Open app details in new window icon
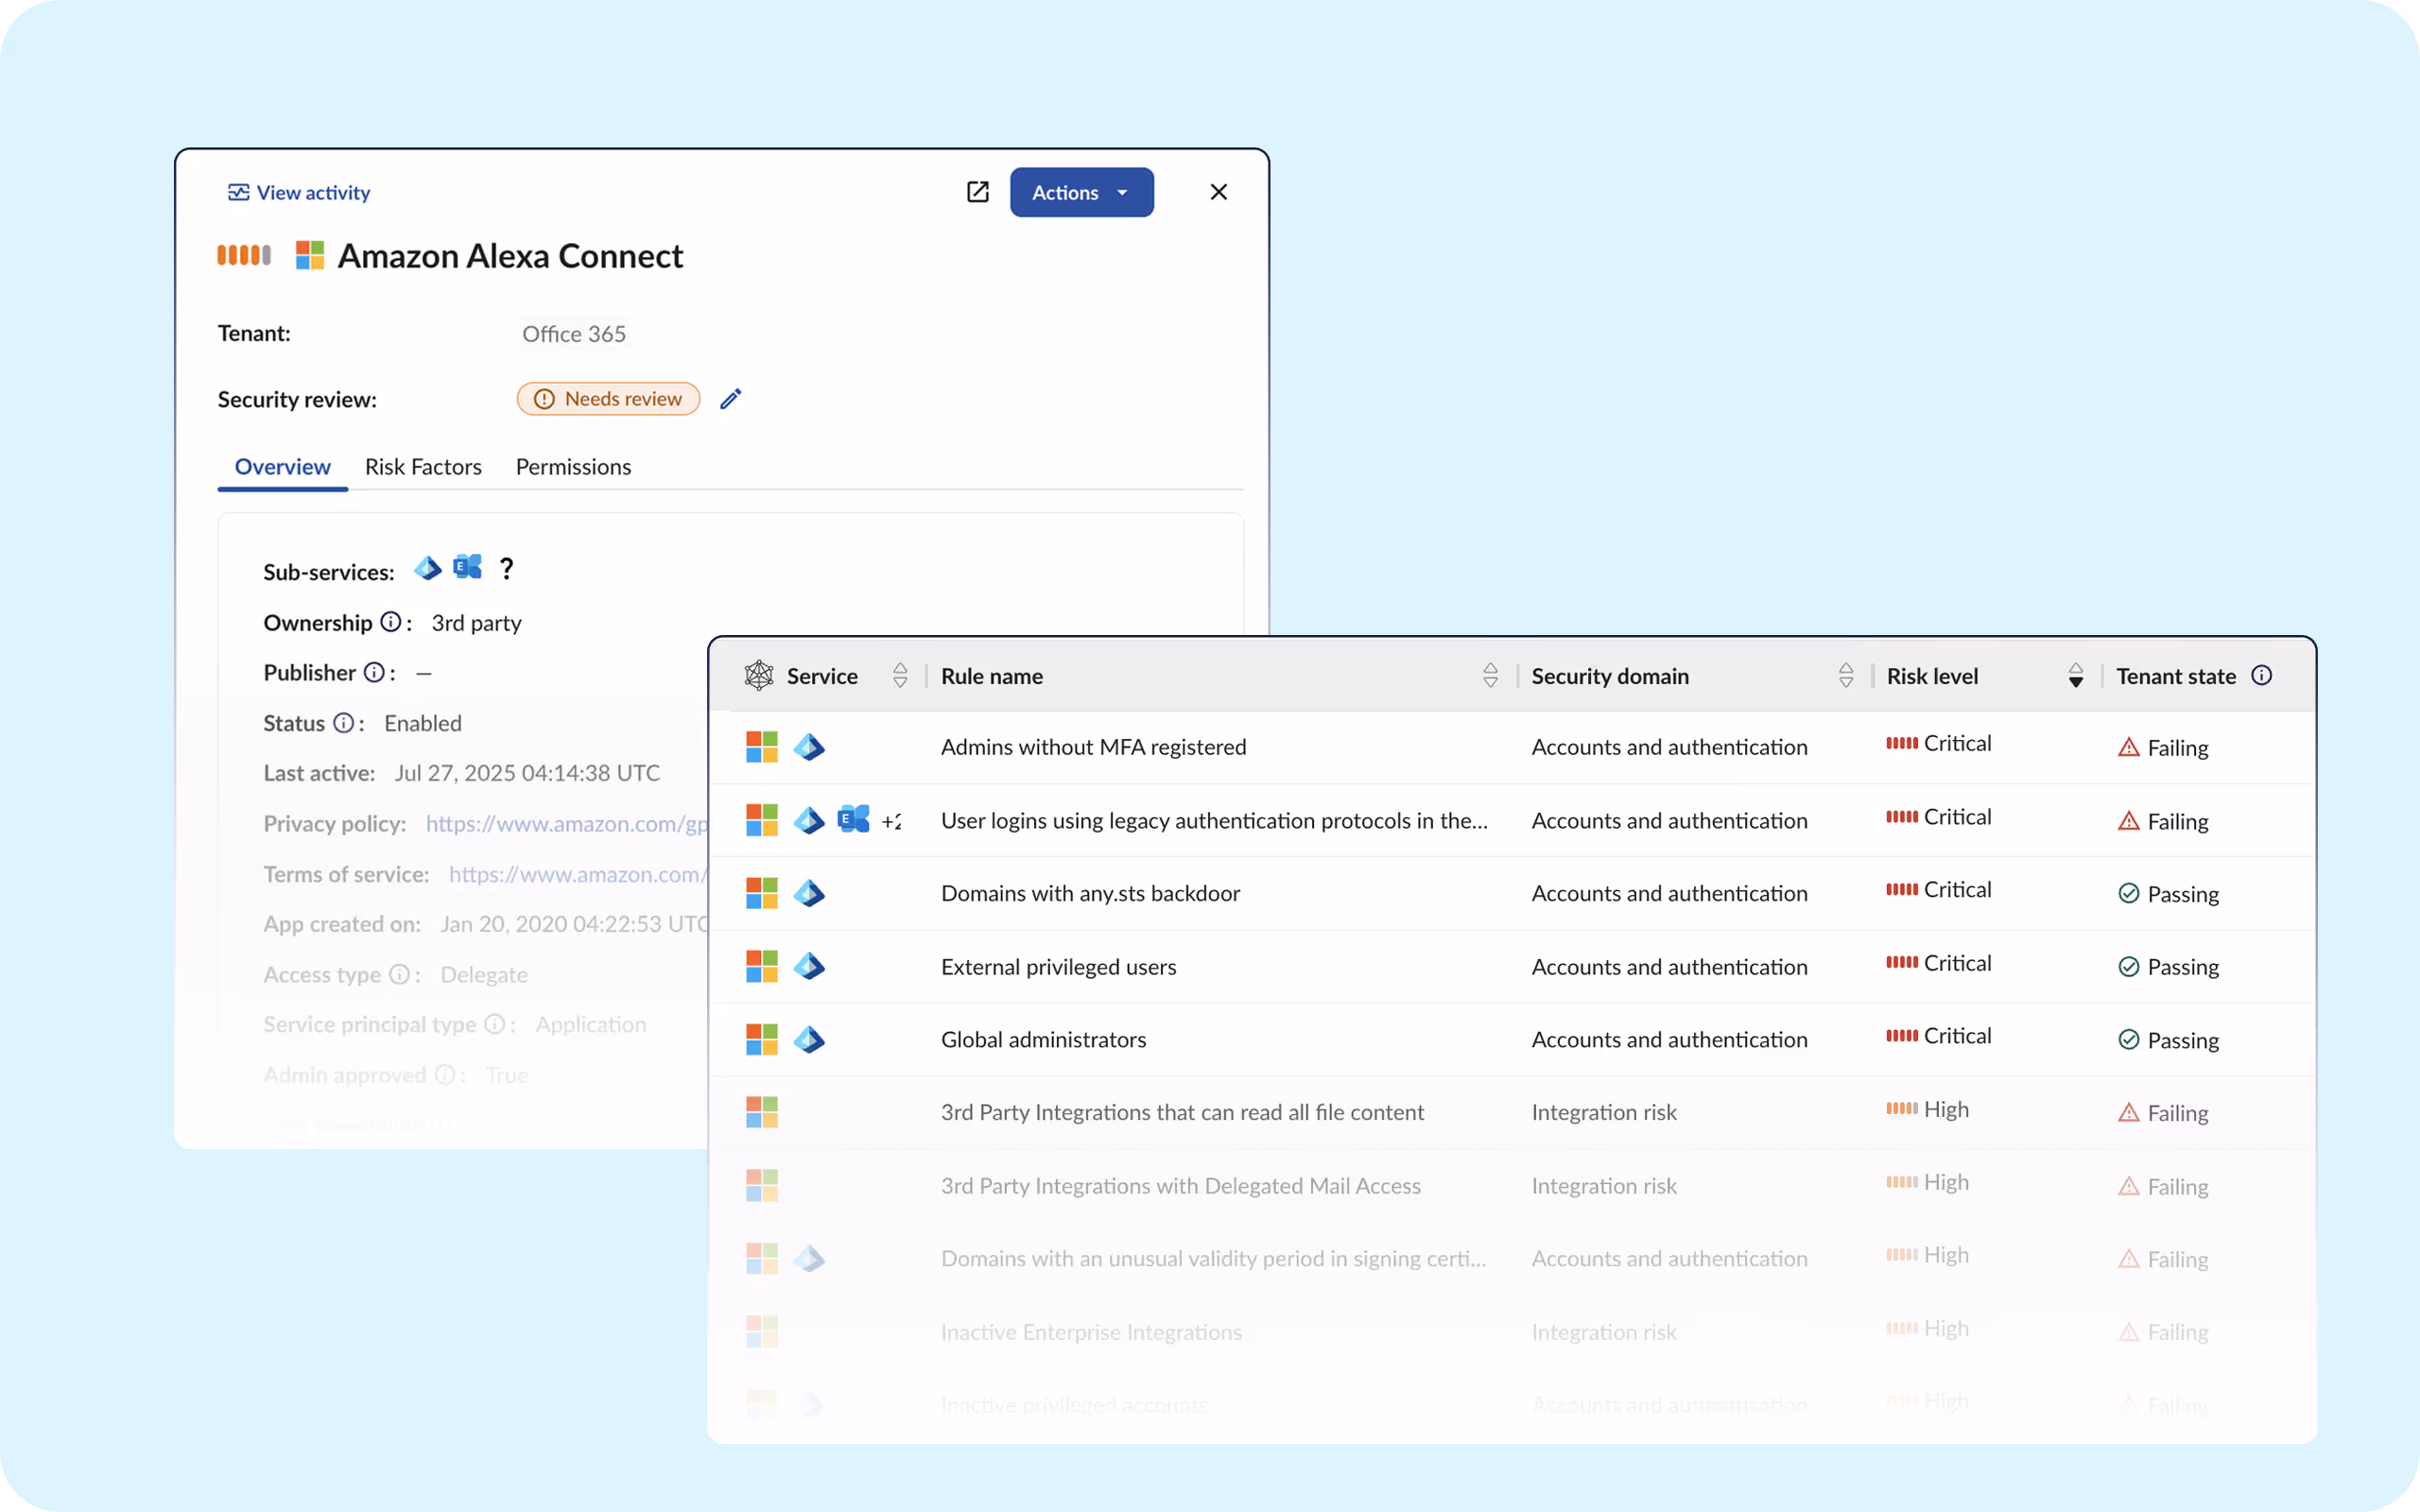 click(x=977, y=192)
